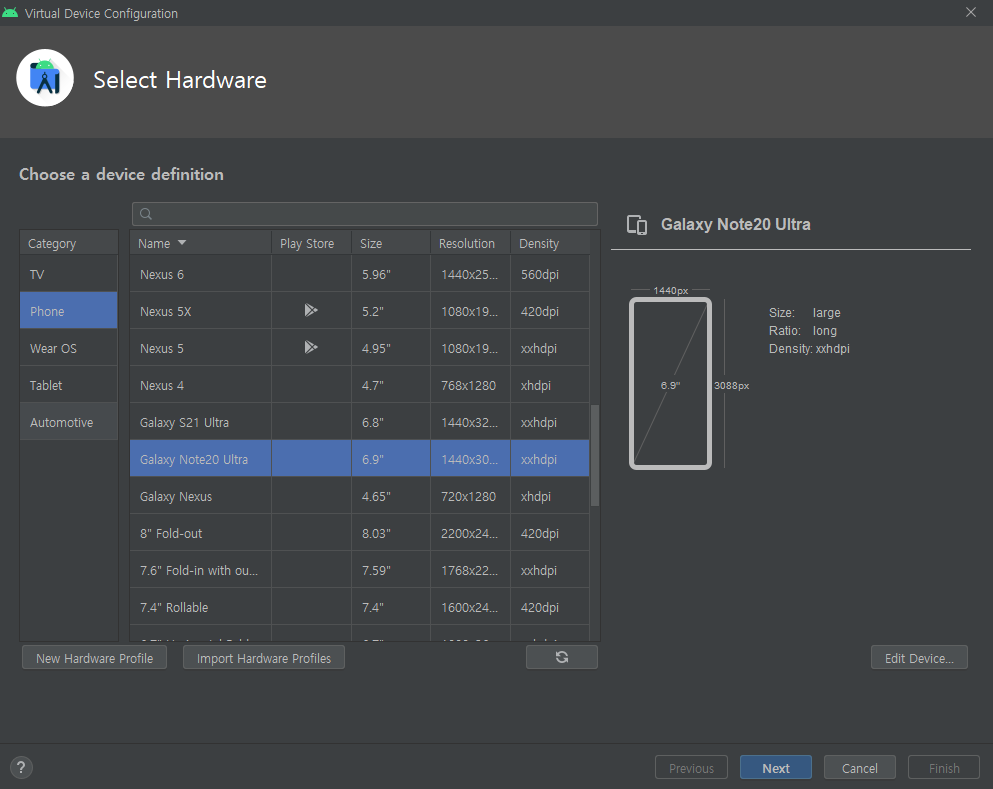This screenshot has height=789, width=993.
Task: Select the TV category
Action: [x=68, y=274]
